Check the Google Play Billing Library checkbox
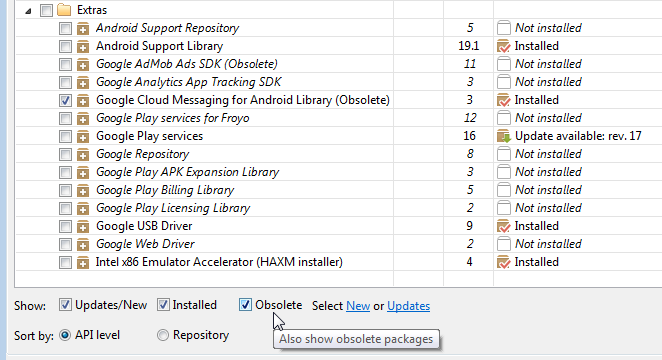Viewport: 662px width, 360px height. coord(65,190)
